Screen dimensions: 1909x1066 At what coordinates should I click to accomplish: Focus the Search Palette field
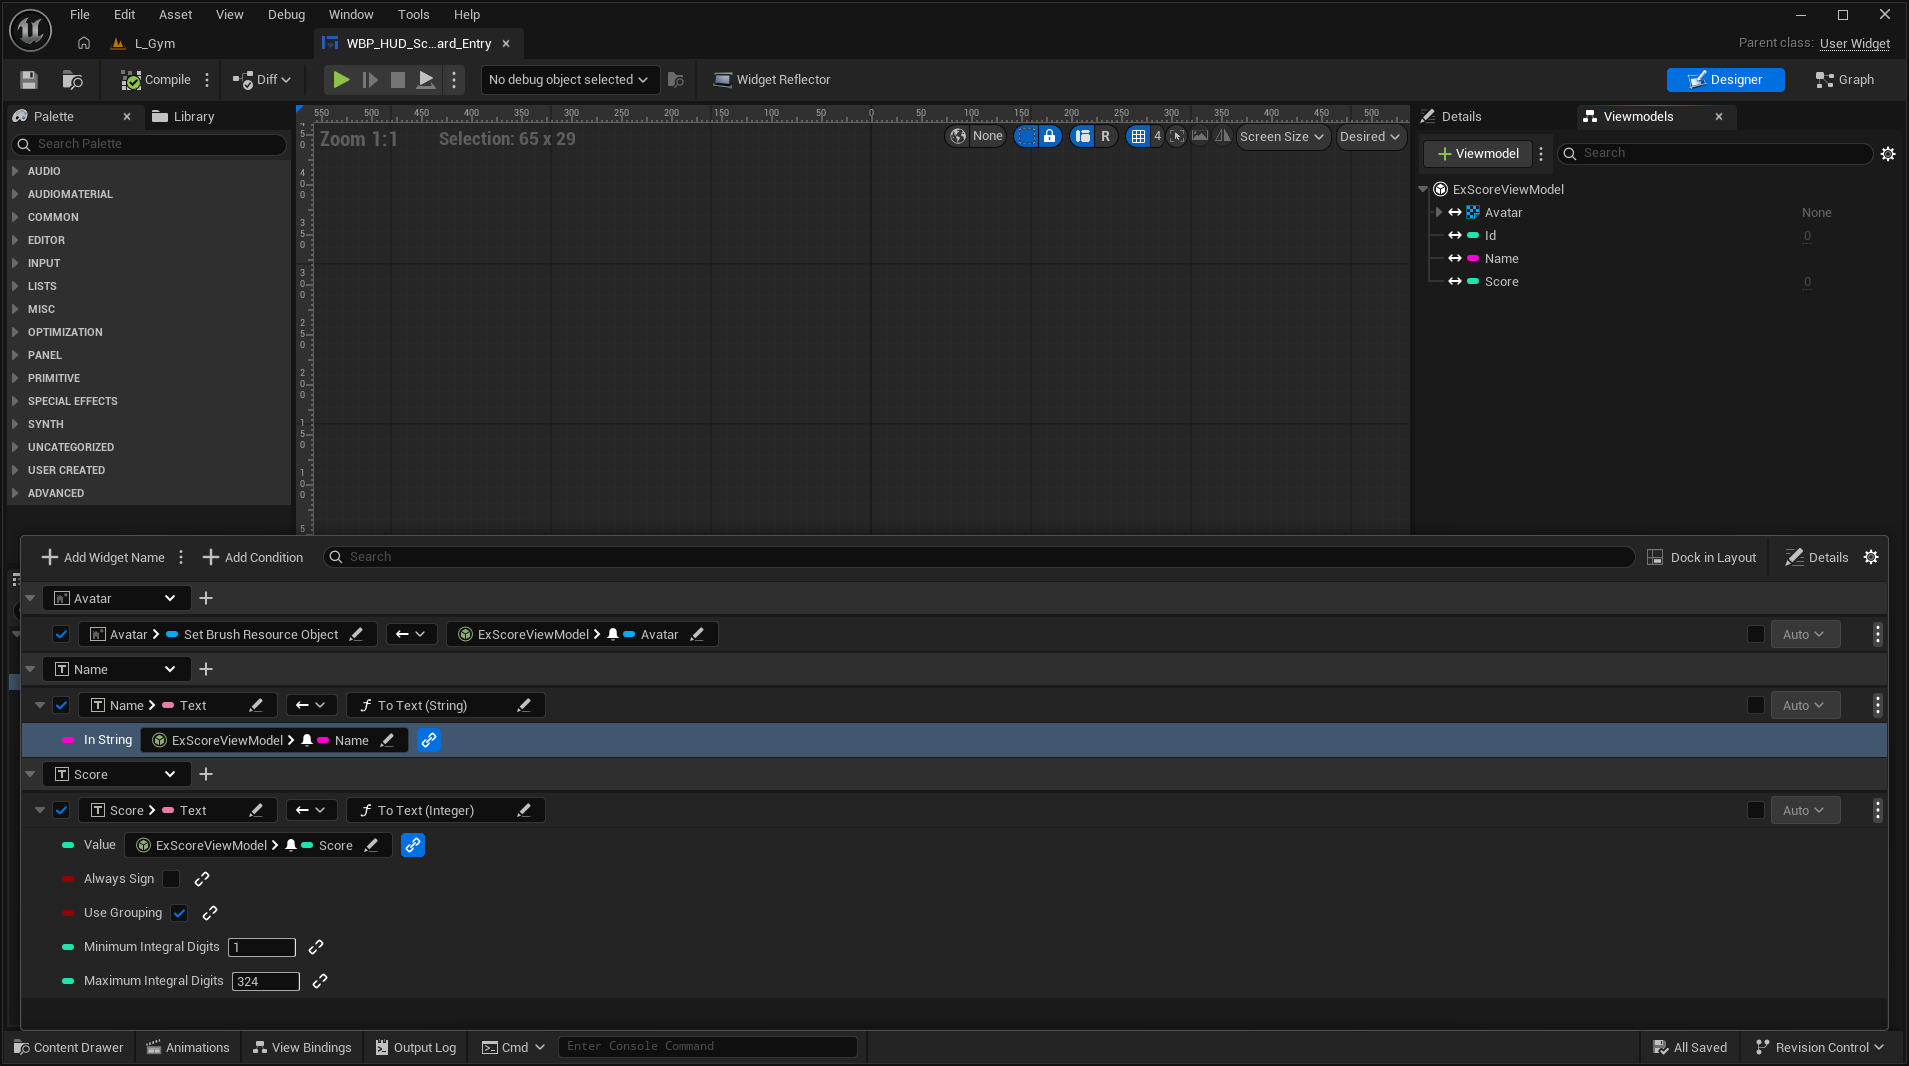pos(150,145)
